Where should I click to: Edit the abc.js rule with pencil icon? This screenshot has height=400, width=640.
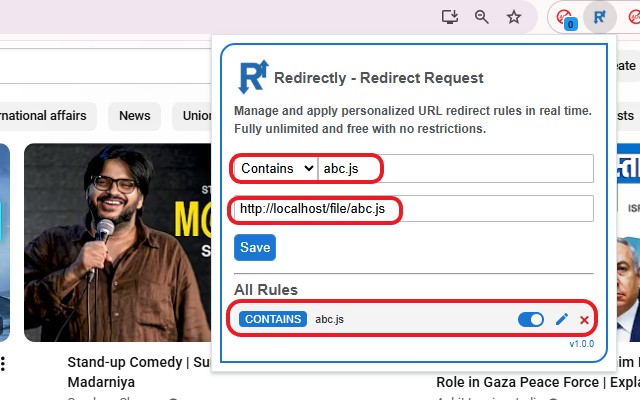point(562,319)
